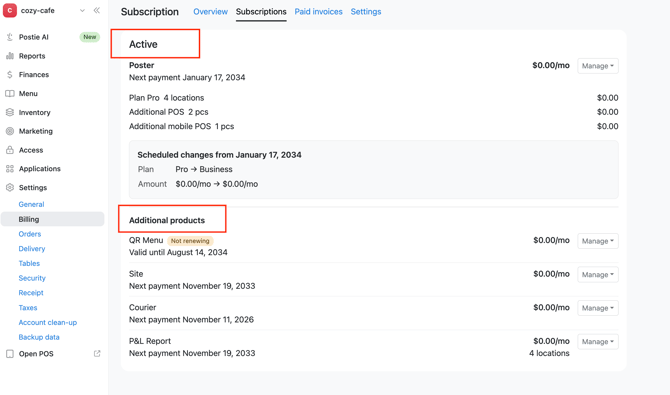The image size is (670, 395).
Task: Click the Courier product name
Action: pyautogui.click(x=143, y=308)
